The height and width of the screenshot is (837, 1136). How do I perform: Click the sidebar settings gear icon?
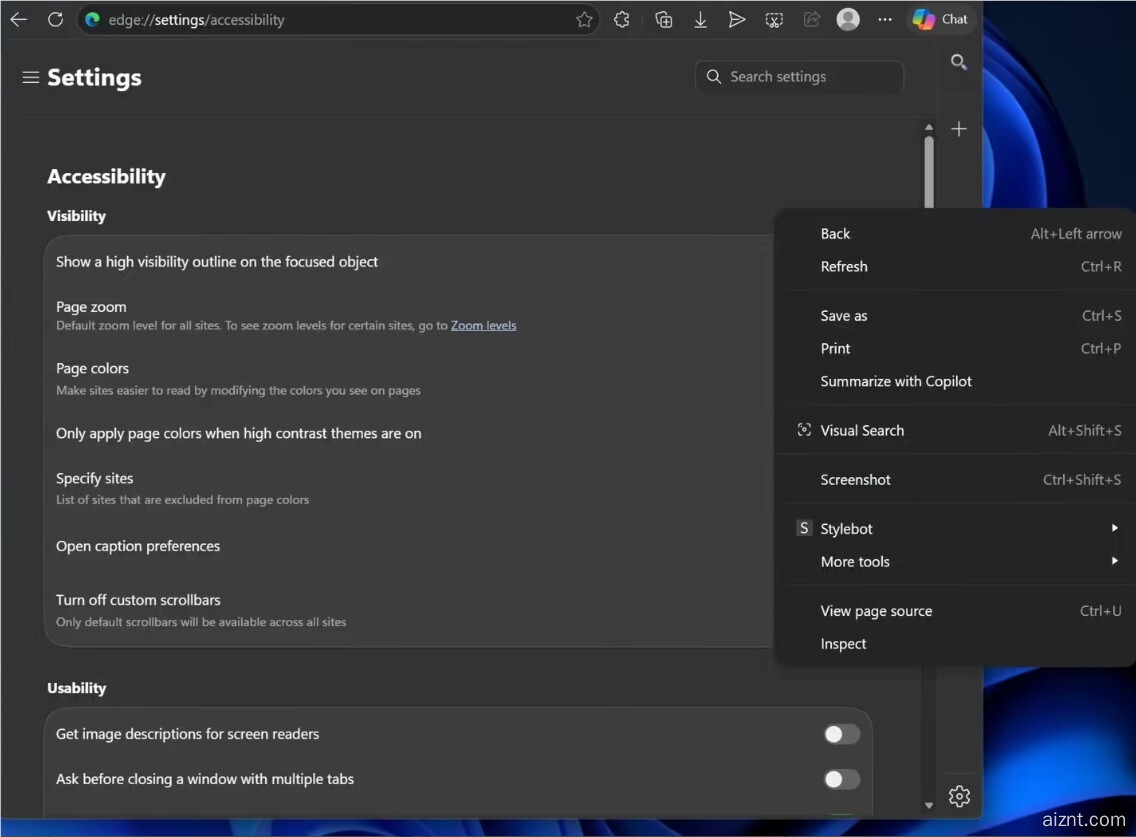959,796
